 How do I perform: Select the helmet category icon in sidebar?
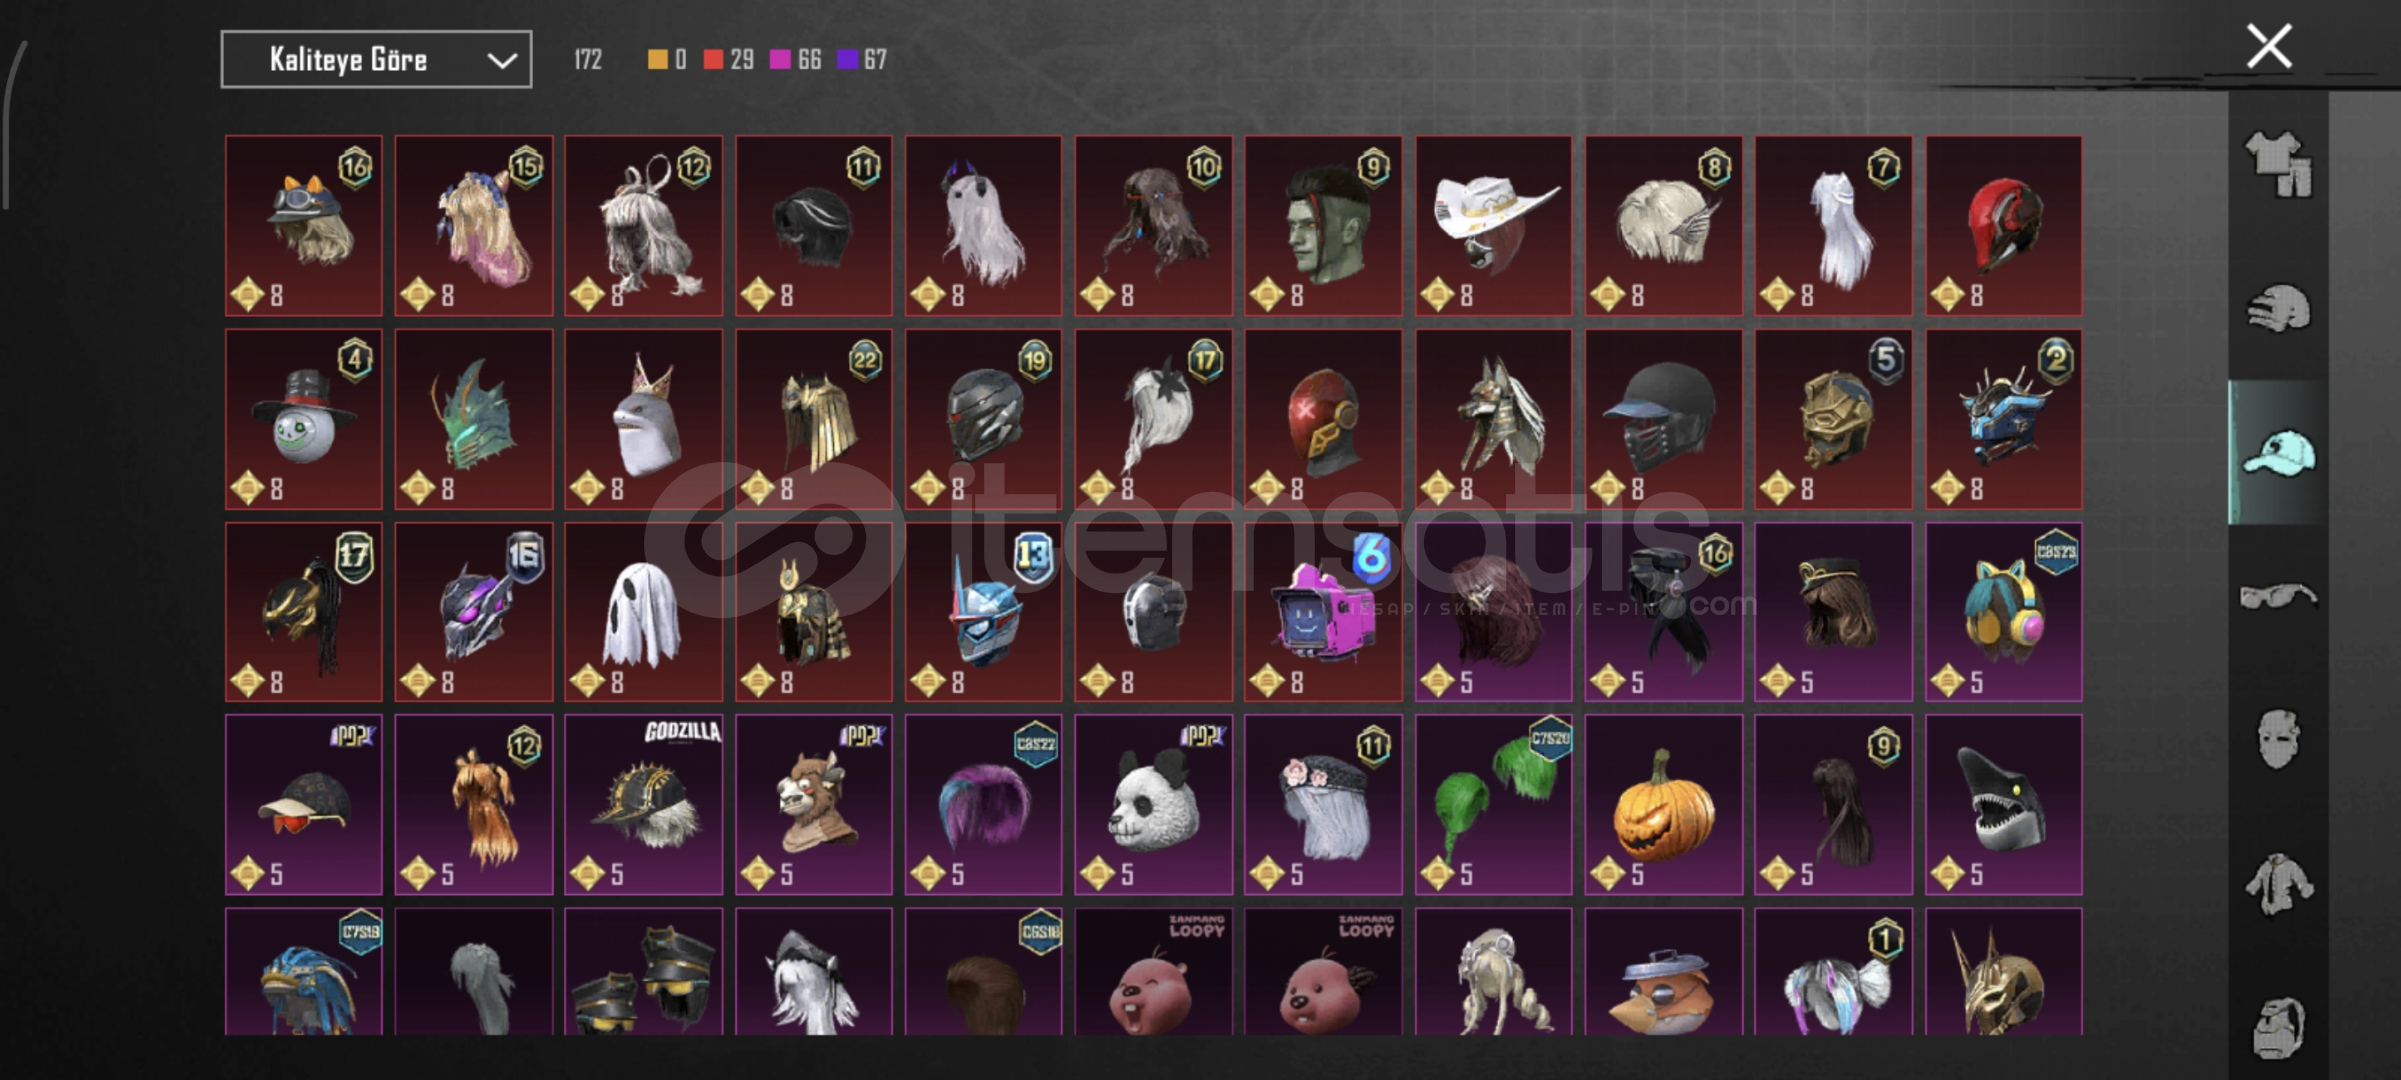[x=2278, y=307]
